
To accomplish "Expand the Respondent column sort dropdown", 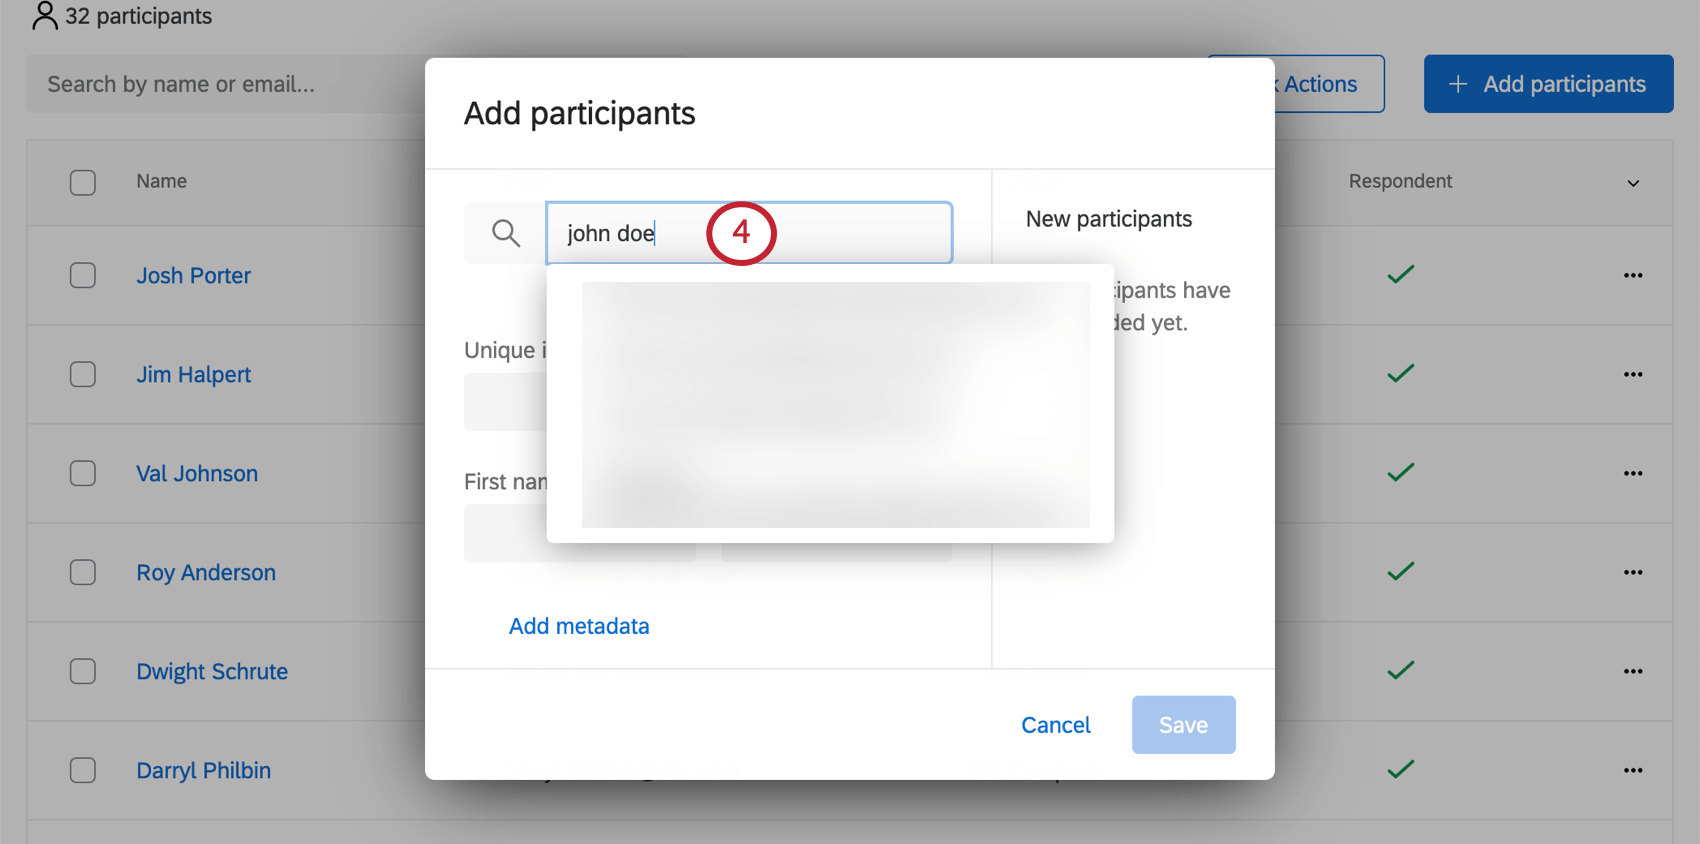I will (x=1634, y=184).
